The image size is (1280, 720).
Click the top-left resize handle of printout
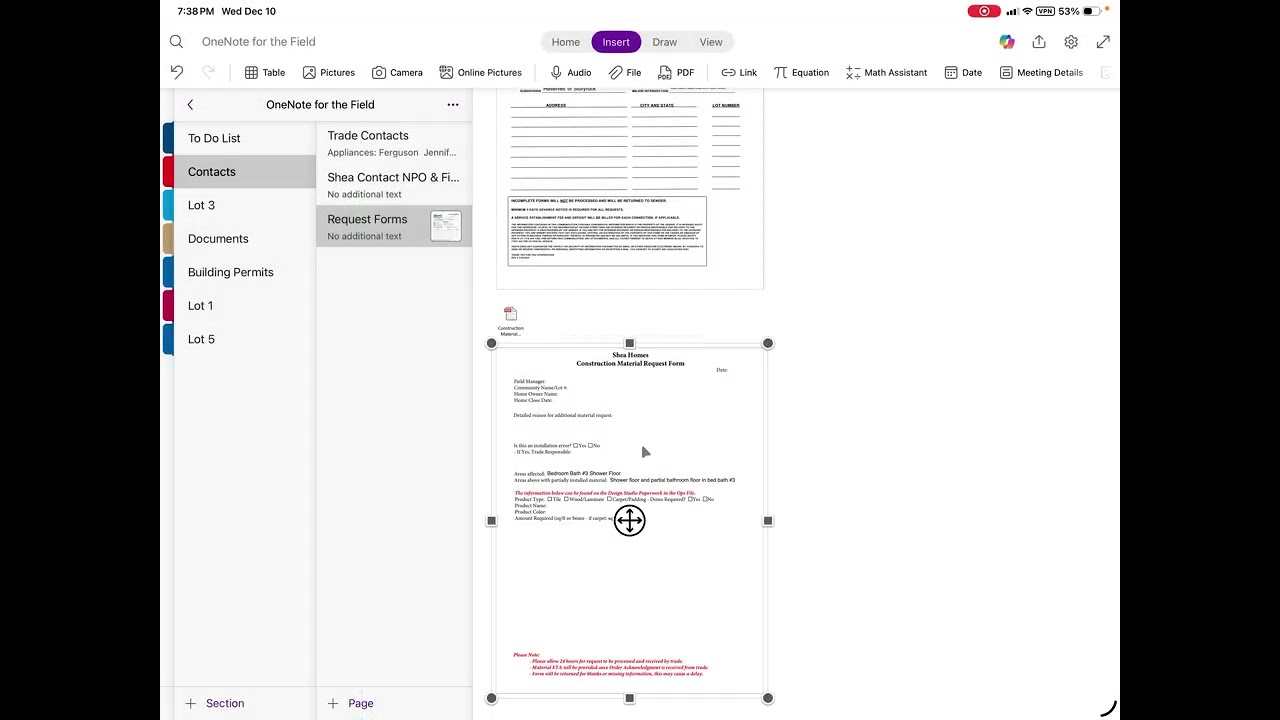(x=491, y=343)
